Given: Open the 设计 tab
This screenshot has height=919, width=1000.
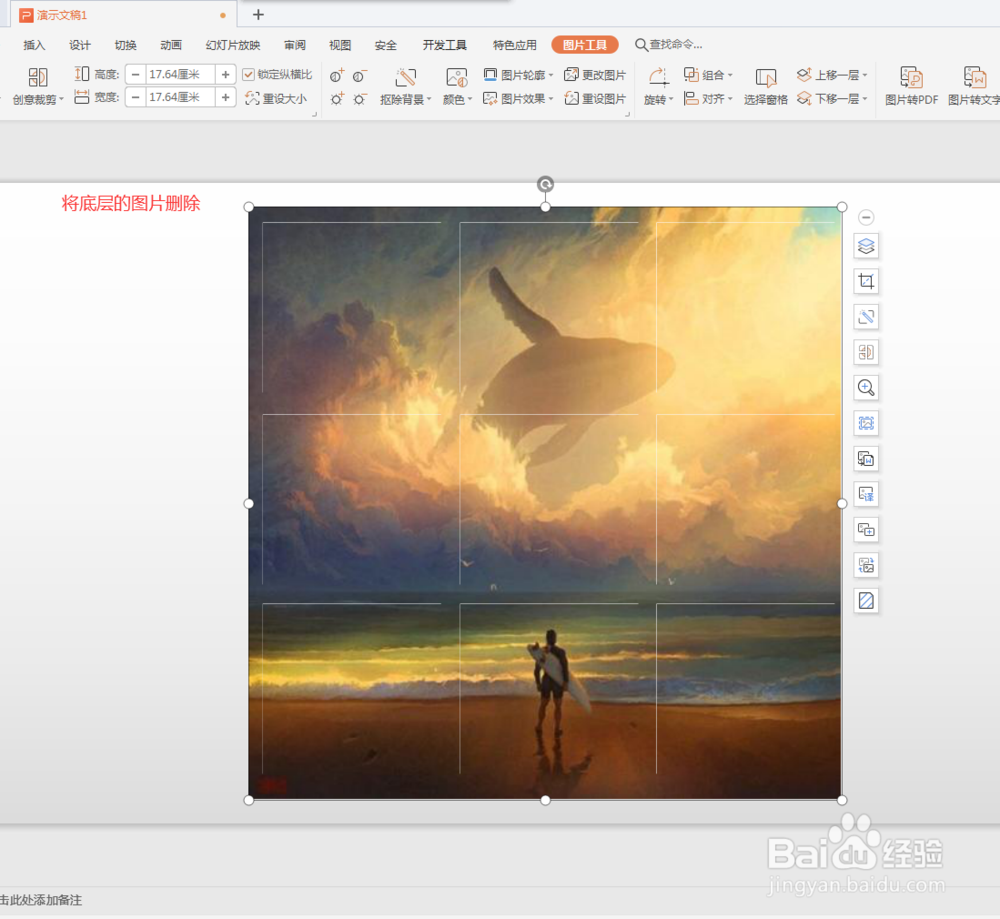Looking at the screenshot, I should (x=80, y=45).
